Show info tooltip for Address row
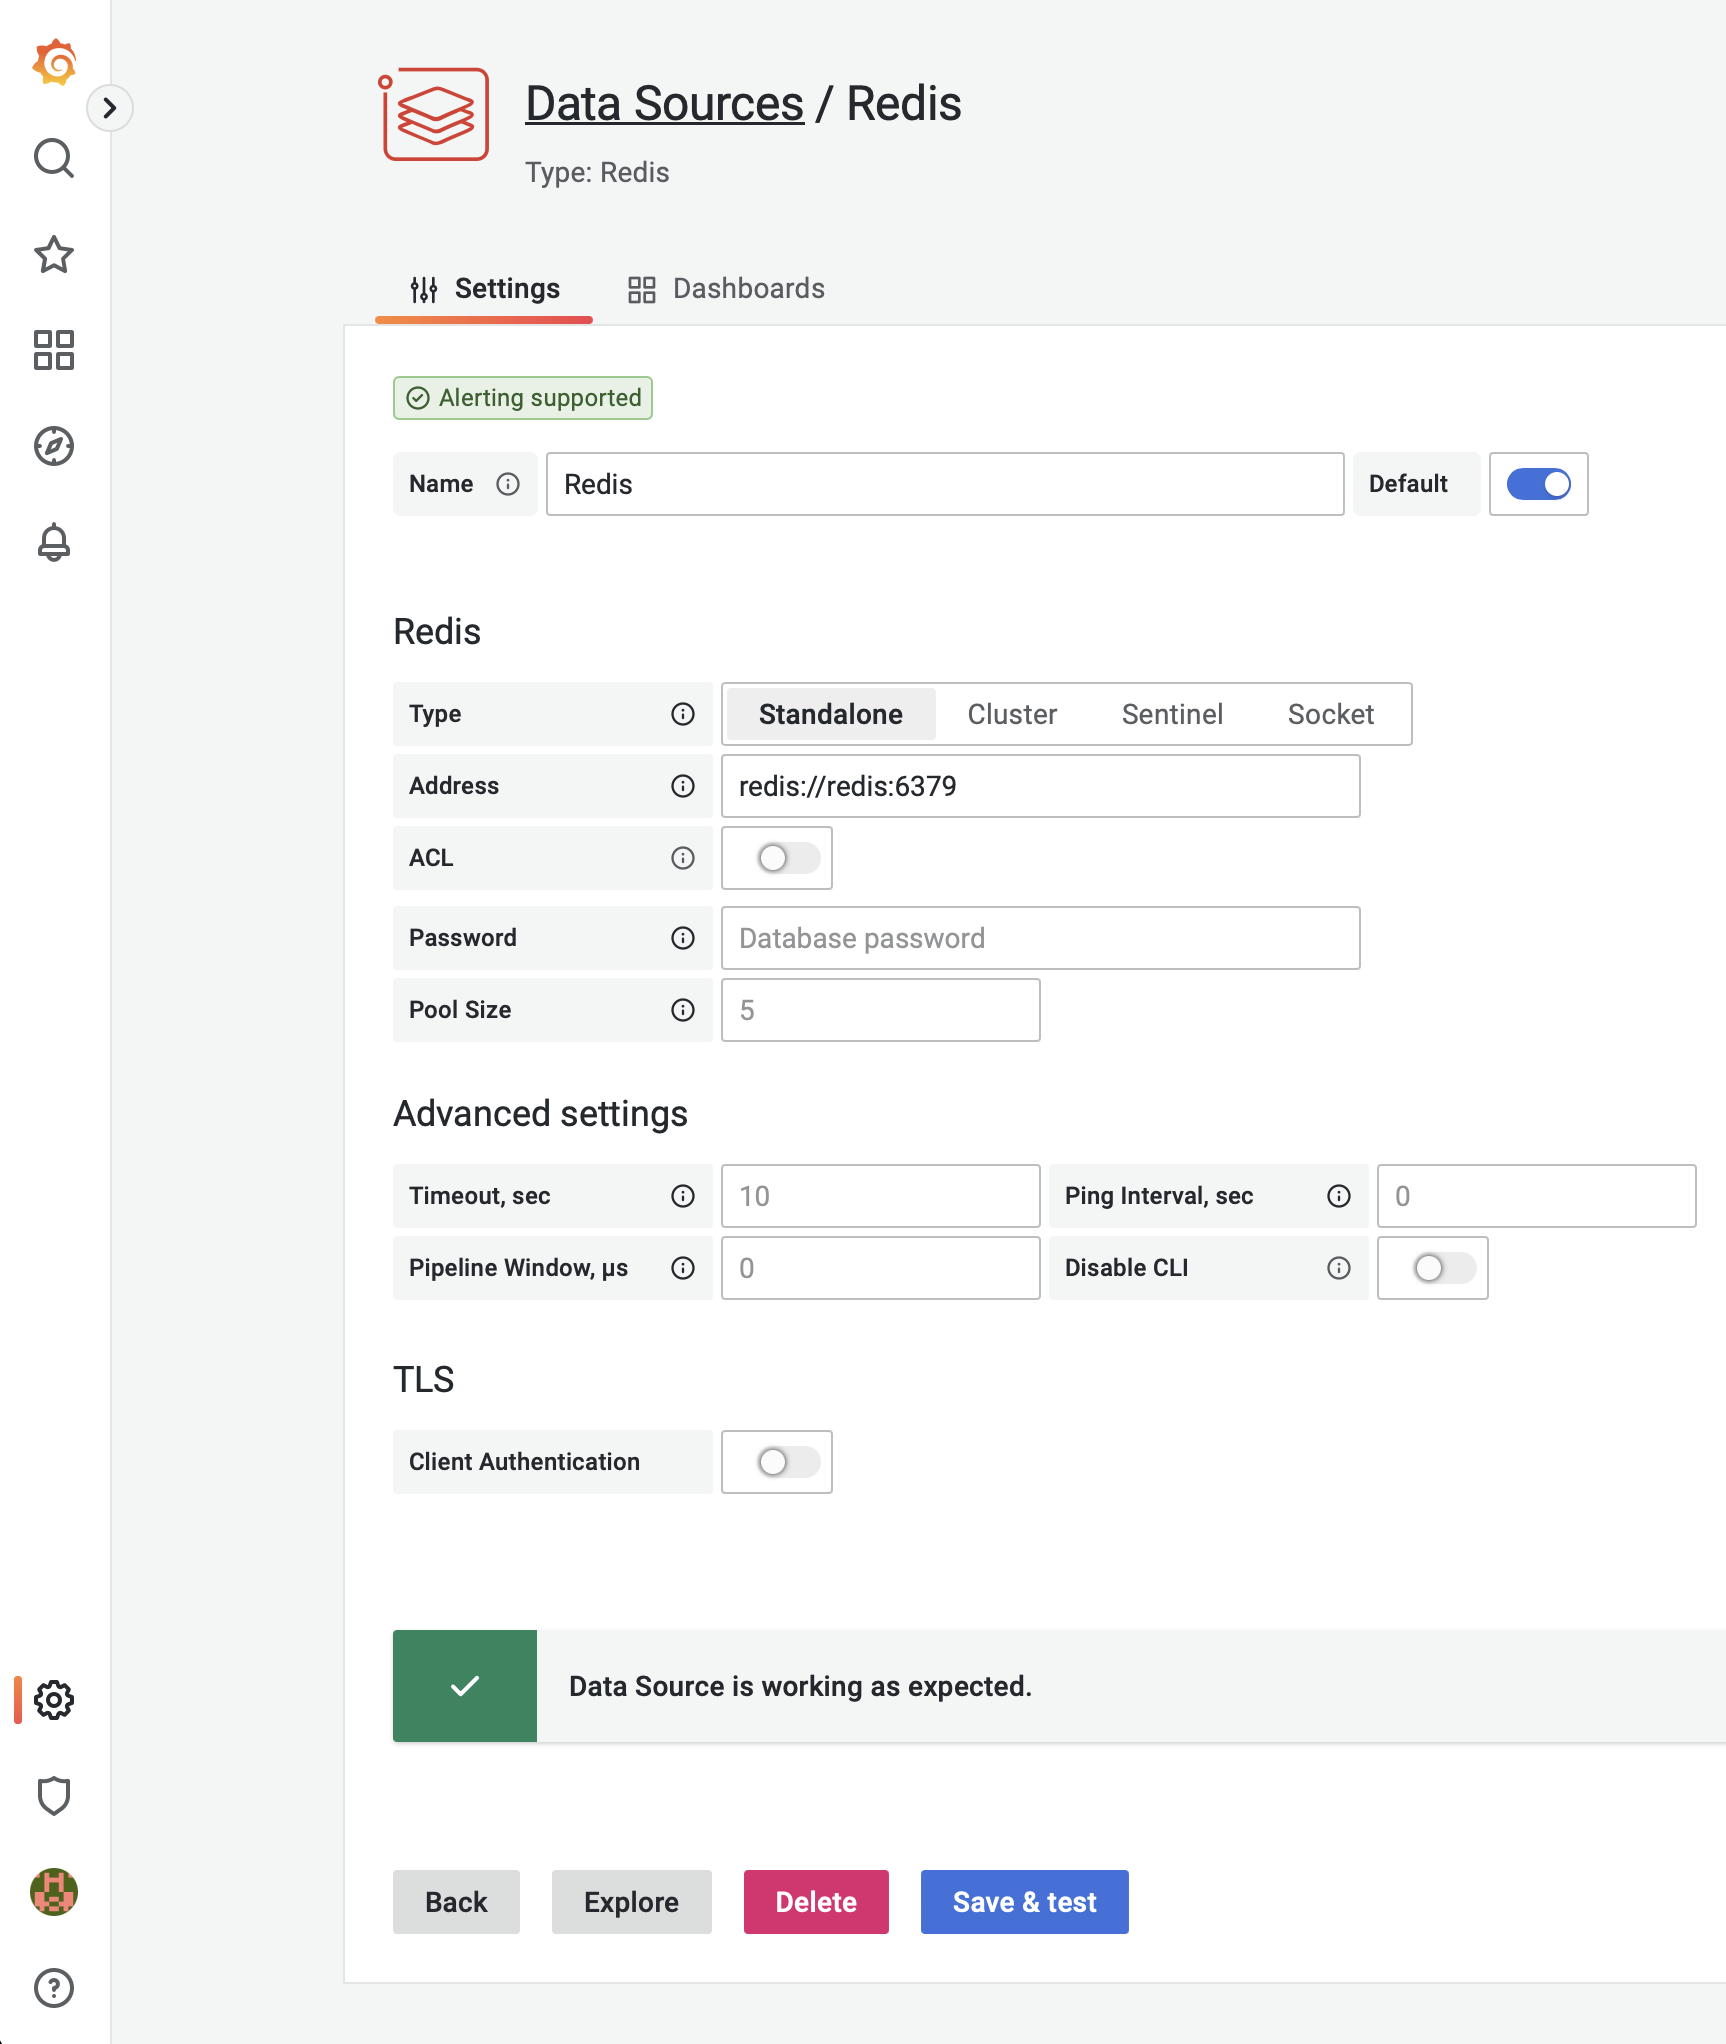Viewport: 1726px width, 2044px height. tap(683, 786)
